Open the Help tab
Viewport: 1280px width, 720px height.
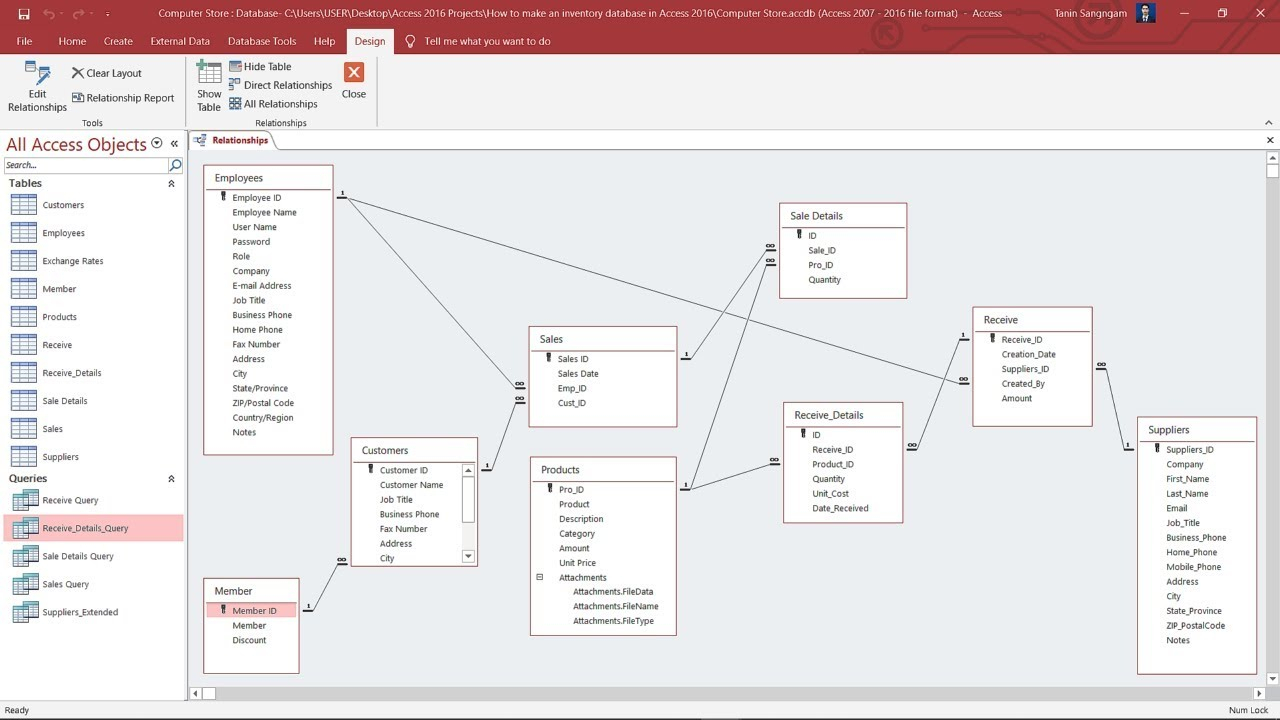324,41
